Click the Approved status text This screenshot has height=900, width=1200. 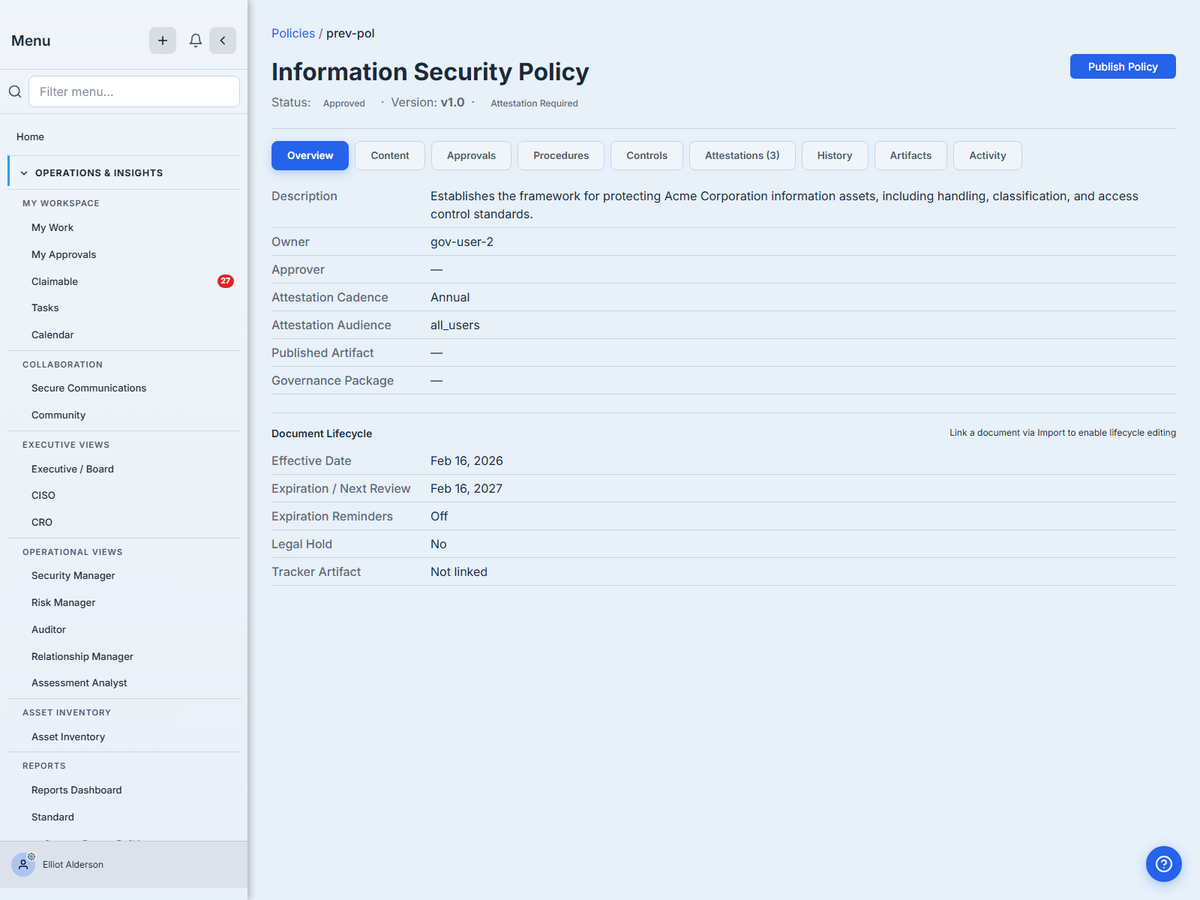pyautogui.click(x=344, y=103)
